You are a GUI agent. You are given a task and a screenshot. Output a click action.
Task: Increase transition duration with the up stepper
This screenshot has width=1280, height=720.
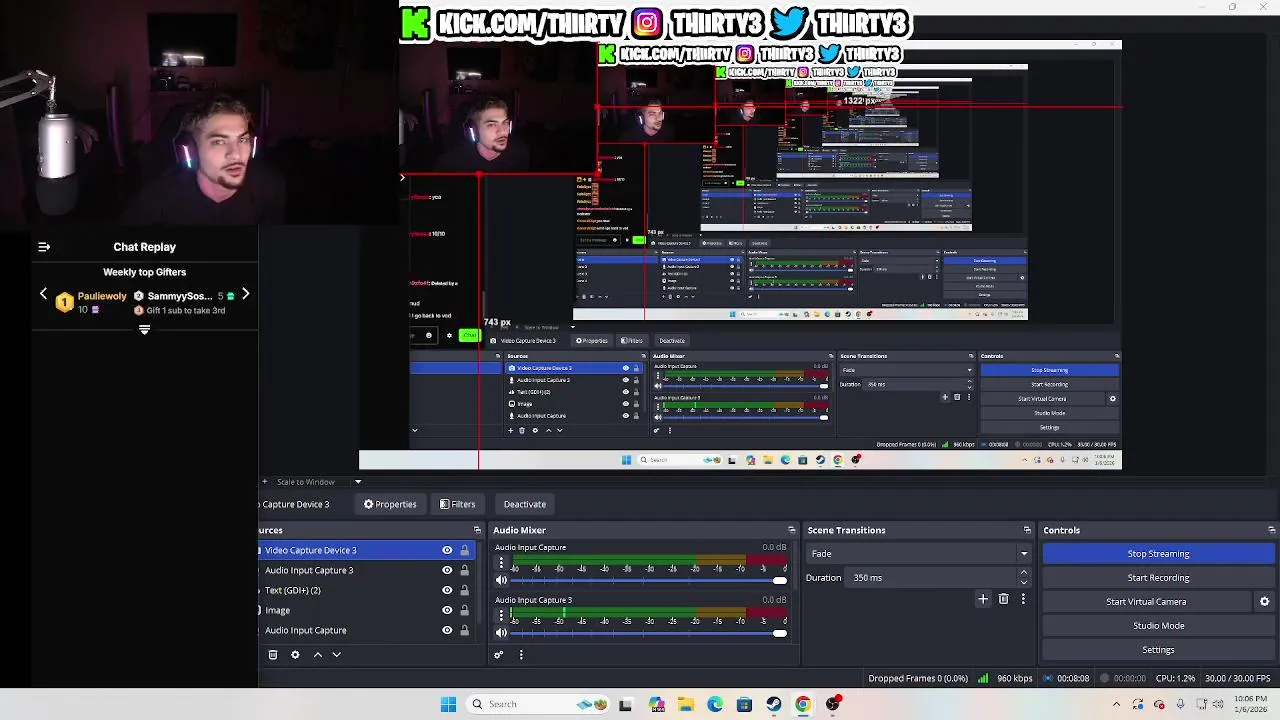tap(1023, 573)
